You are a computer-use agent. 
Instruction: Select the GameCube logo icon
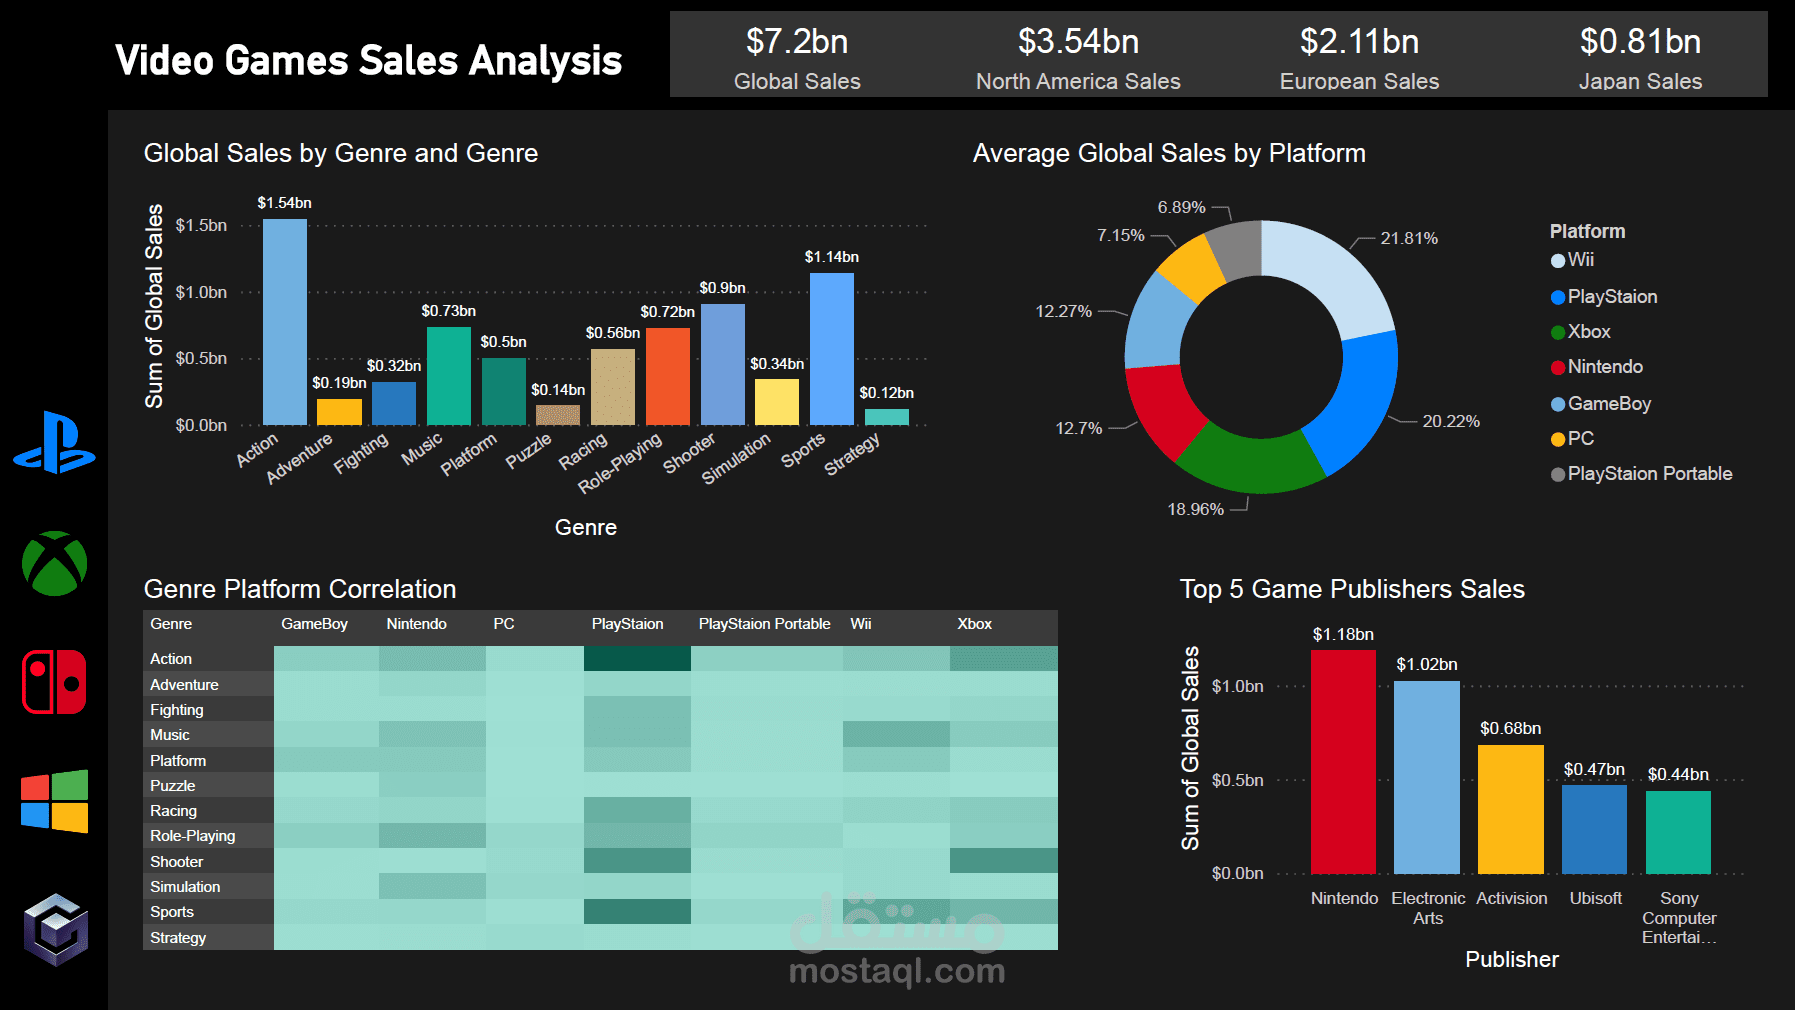56,930
